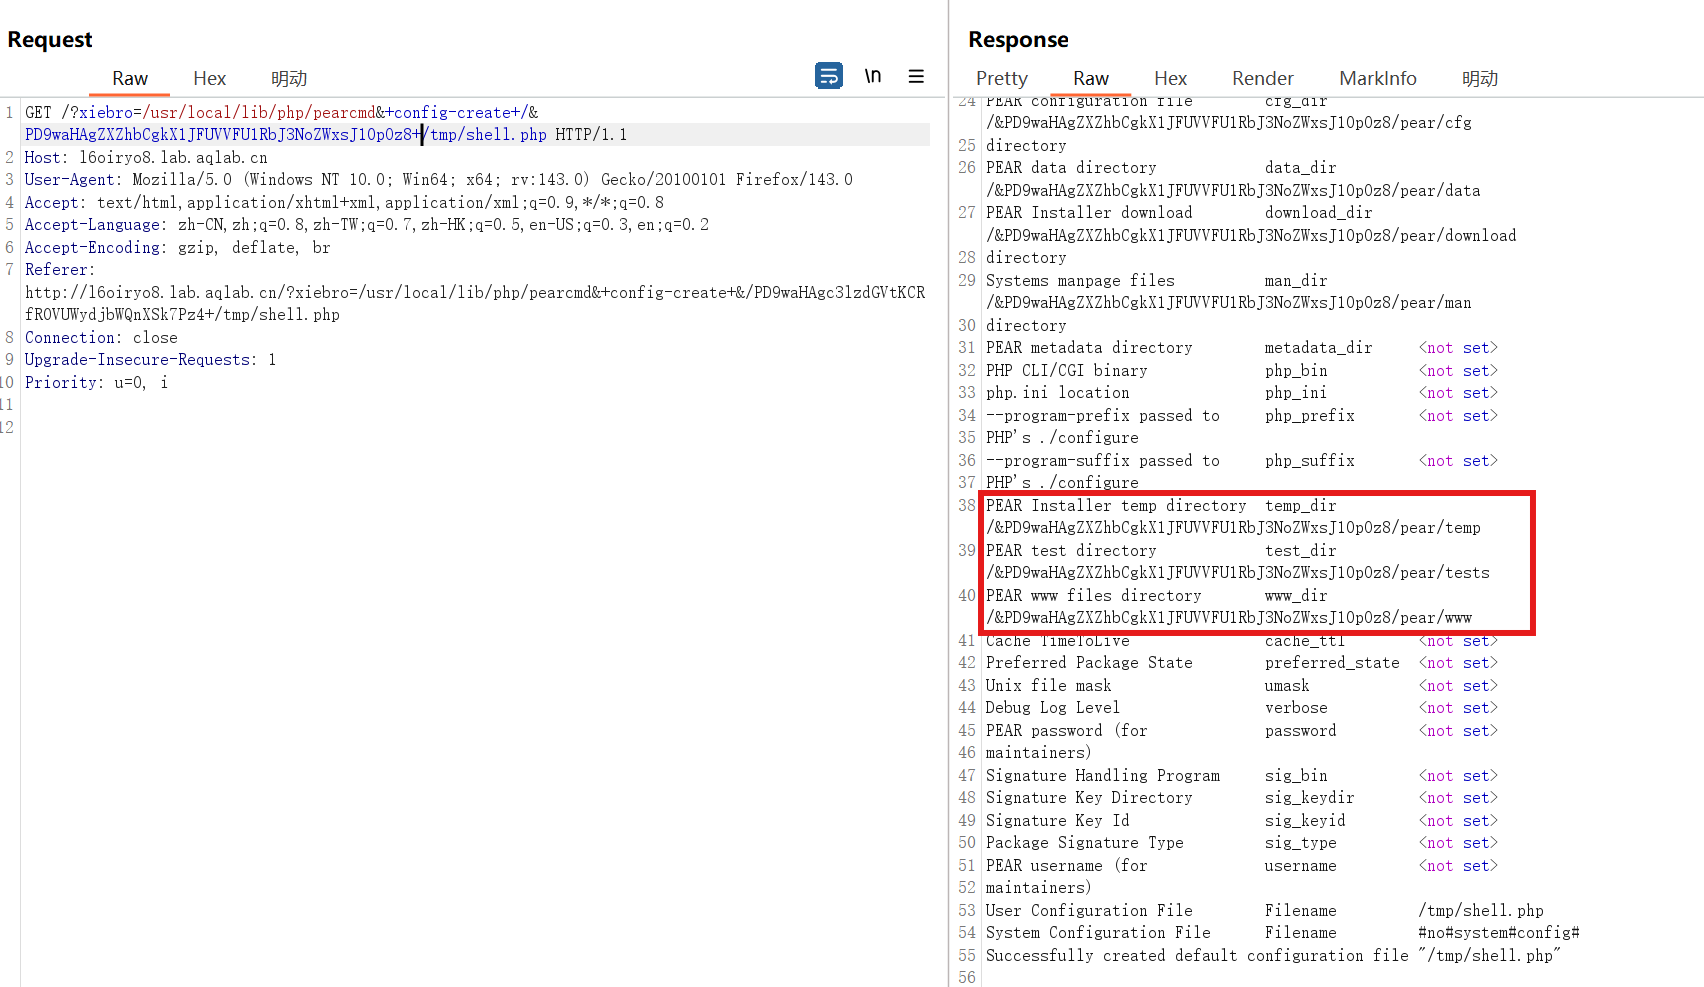Viewport: 1704px width, 987px height.
Task: Click the 'metadata_dir' key in response
Action: click(x=1318, y=348)
